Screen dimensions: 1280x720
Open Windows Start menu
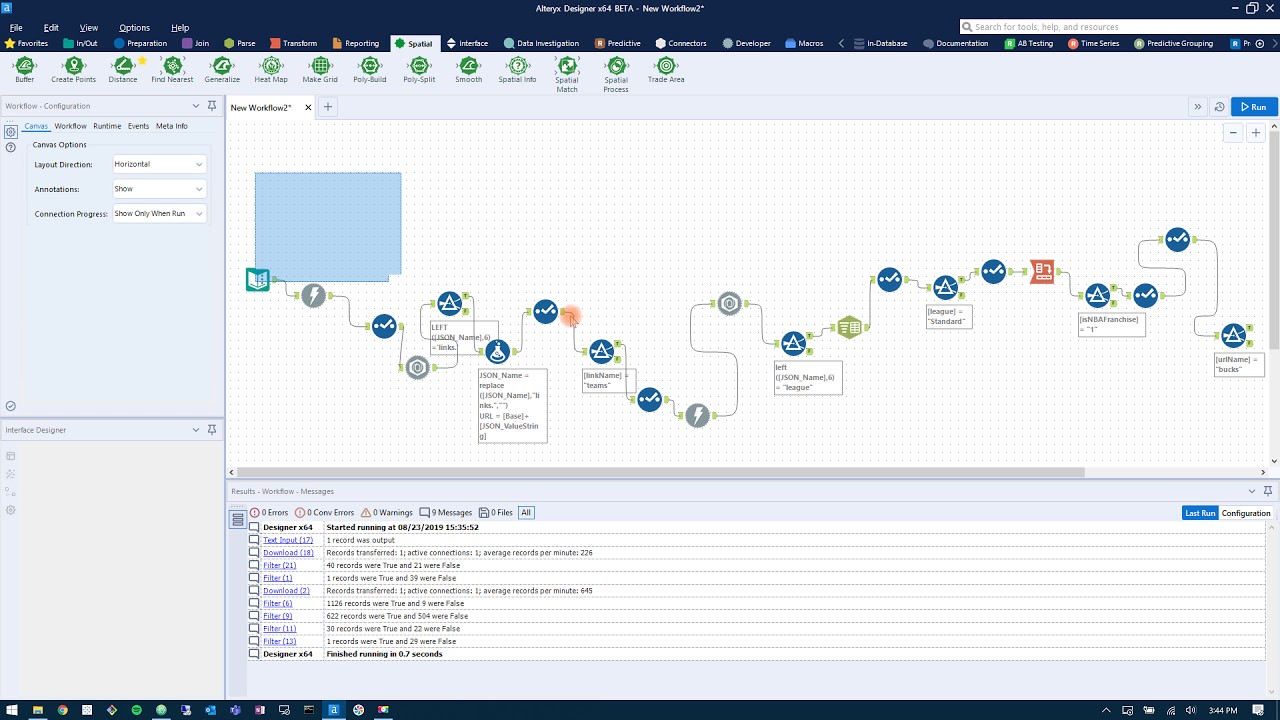point(12,710)
